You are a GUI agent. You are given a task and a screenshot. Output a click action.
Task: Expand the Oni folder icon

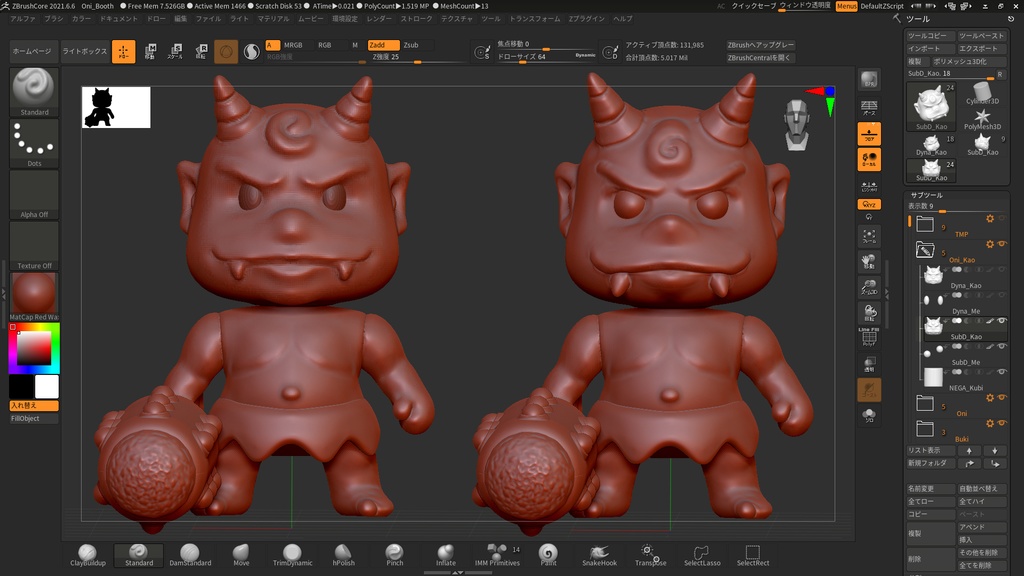925,403
